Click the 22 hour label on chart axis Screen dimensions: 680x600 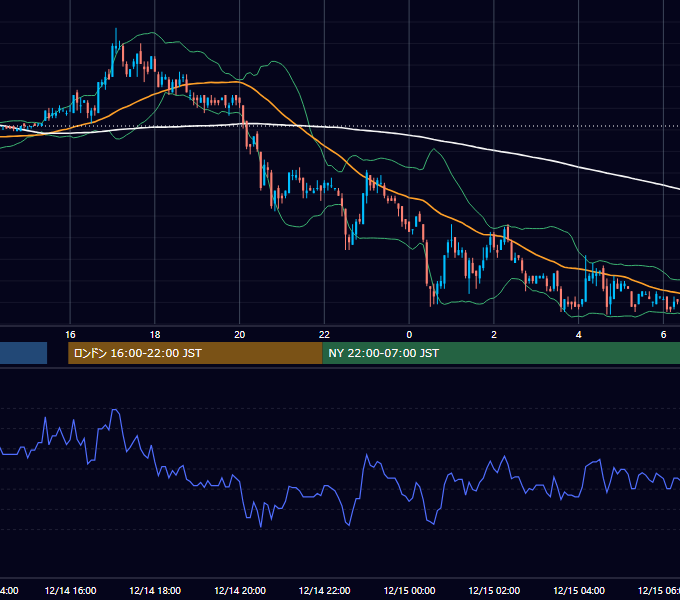click(x=324, y=335)
